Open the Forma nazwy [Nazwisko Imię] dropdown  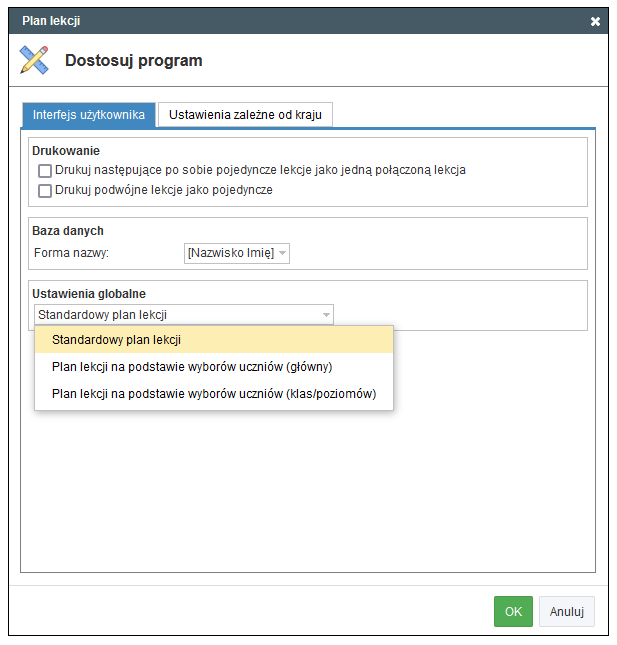pyautogui.click(x=237, y=253)
